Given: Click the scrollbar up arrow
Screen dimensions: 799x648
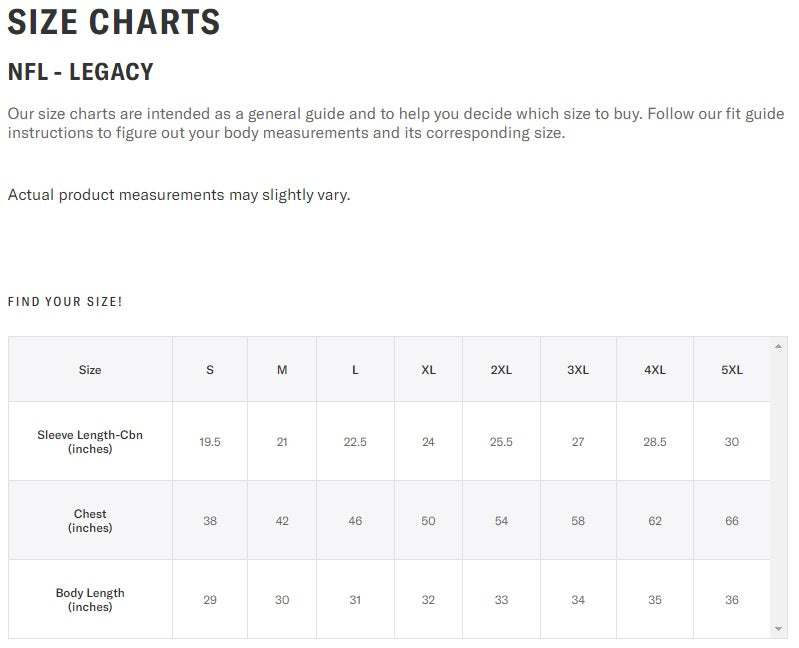Looking at the screenshot, I should pos(779,346).
